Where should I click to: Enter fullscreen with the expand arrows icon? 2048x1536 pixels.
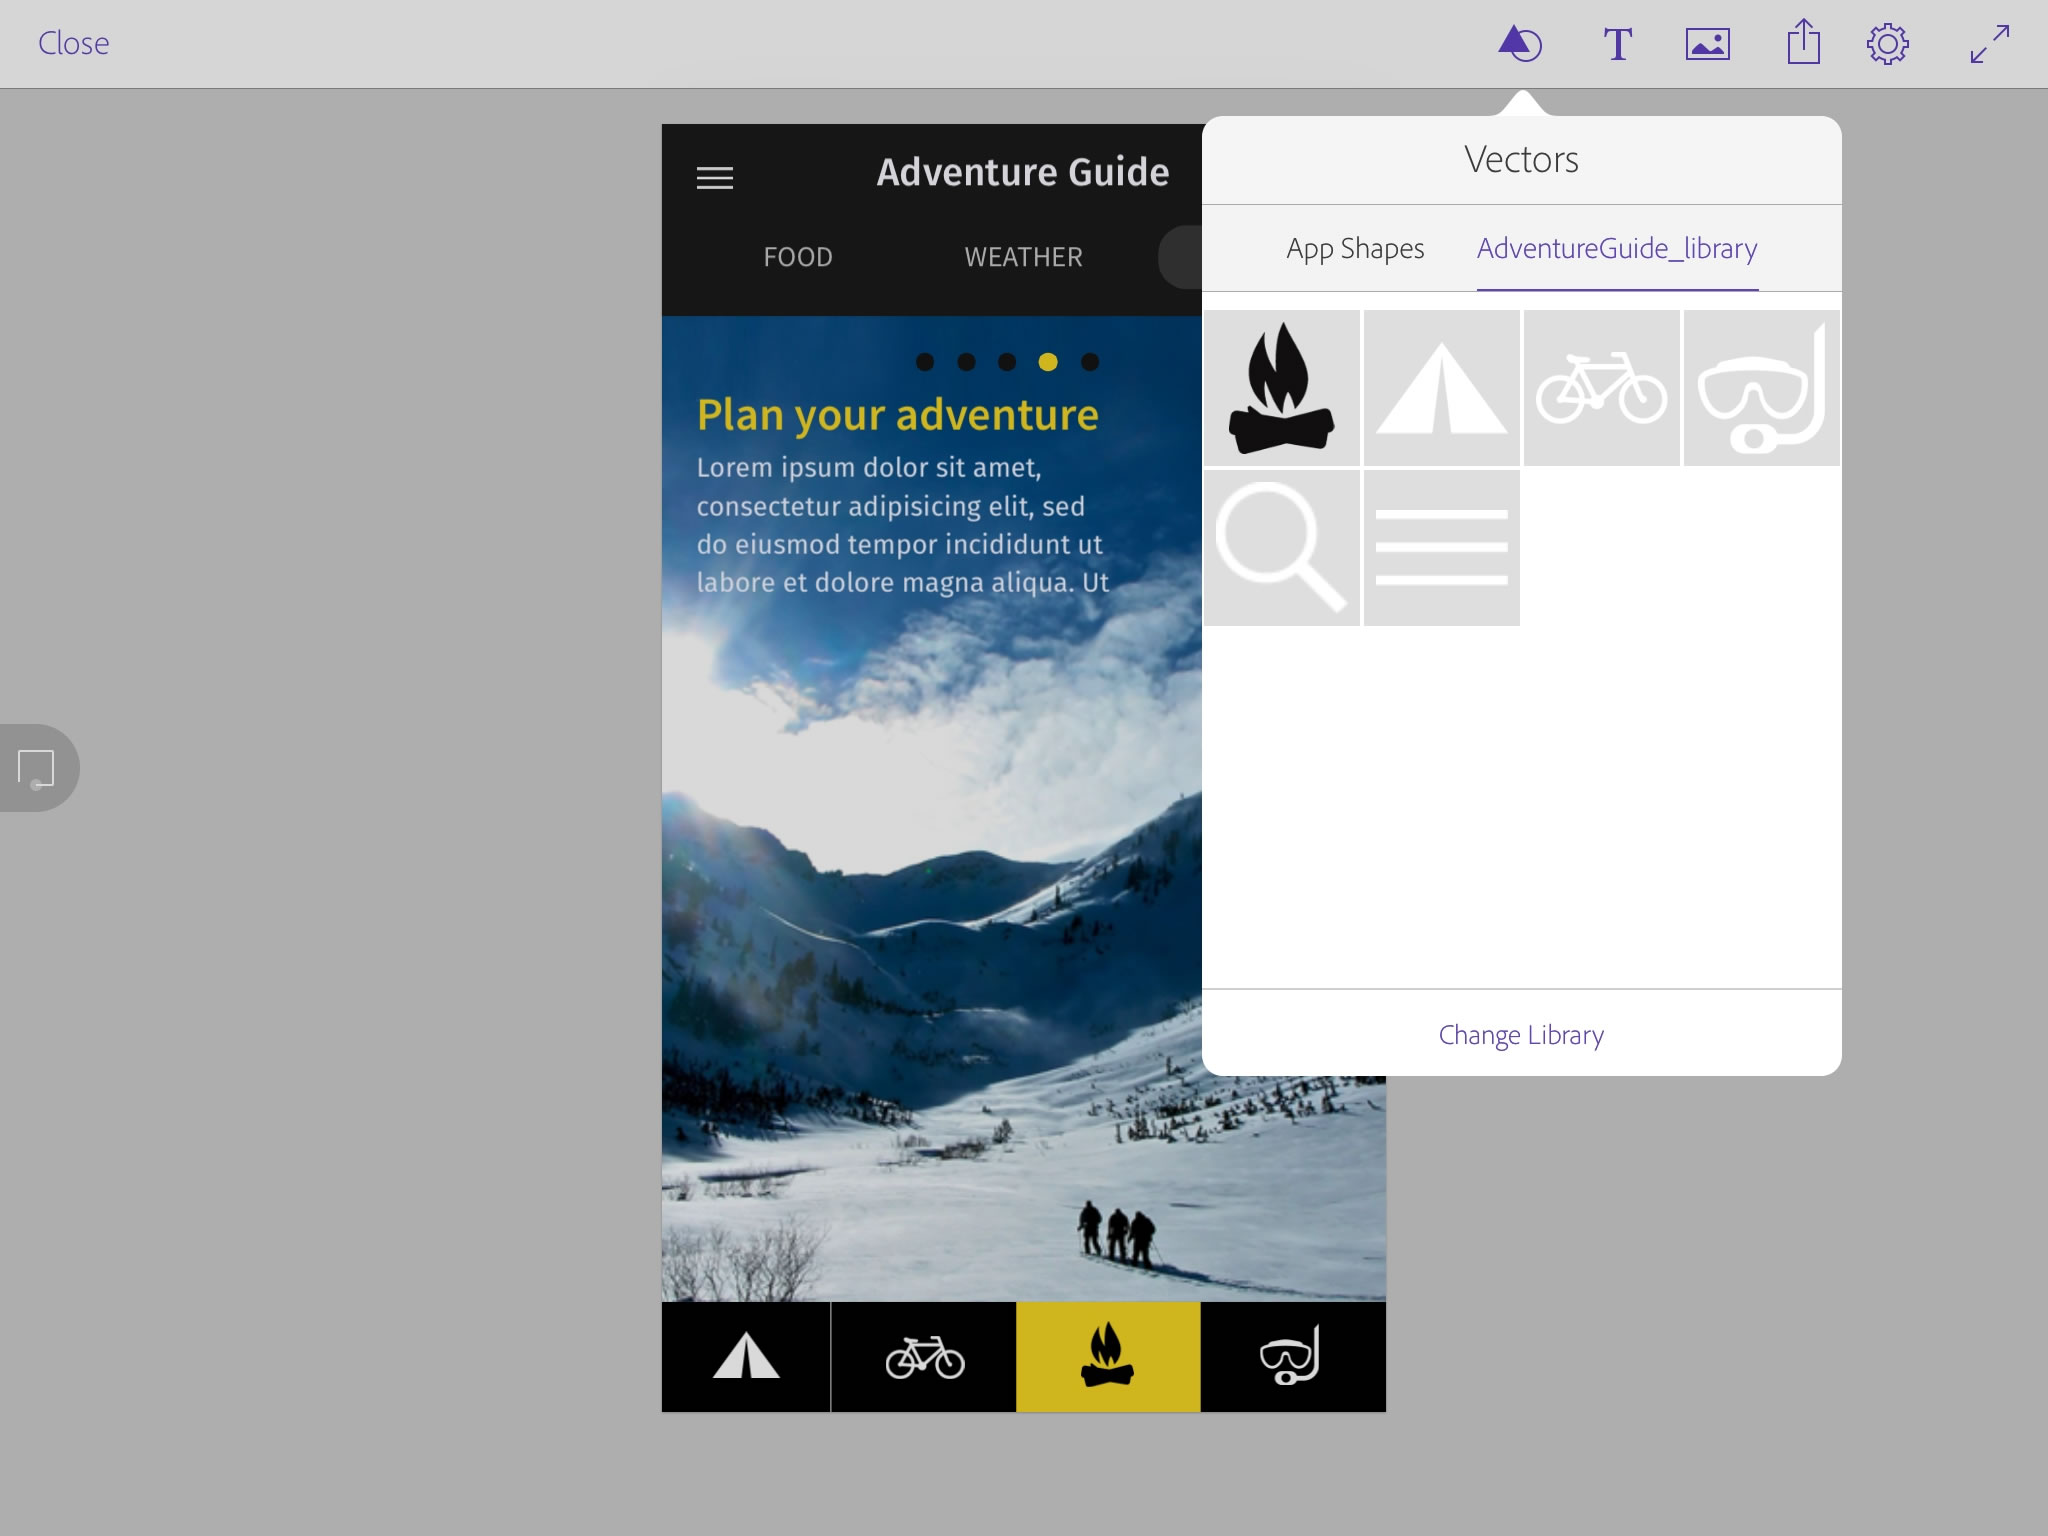click(1989, 44)
